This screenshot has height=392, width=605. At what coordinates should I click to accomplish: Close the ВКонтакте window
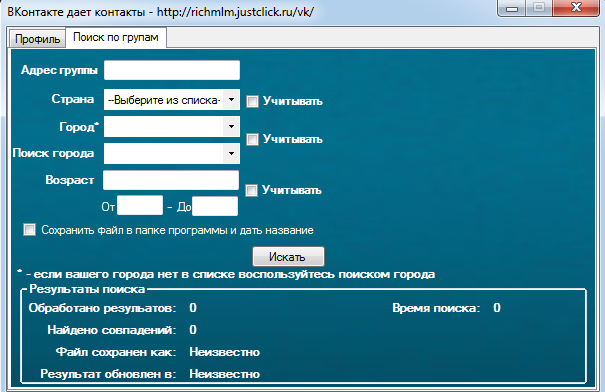click(576, 8)
